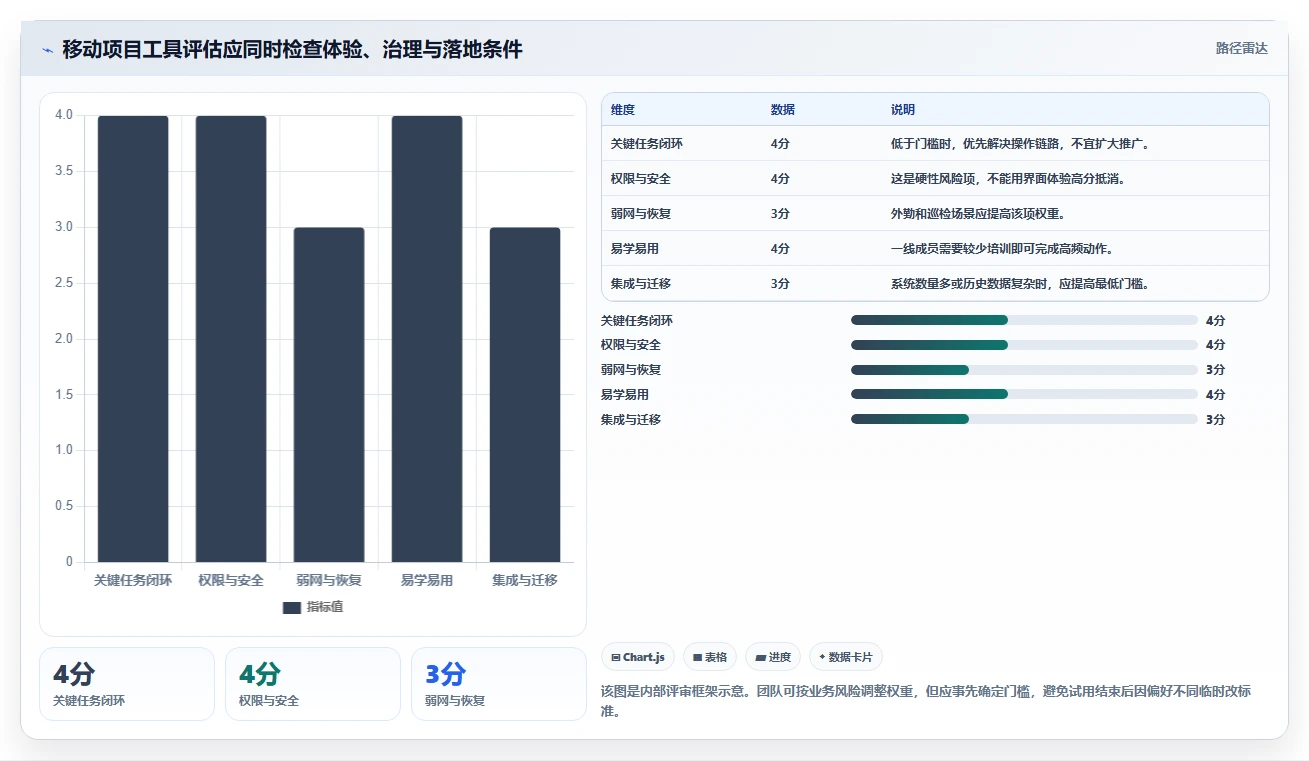
Task: Select the 易学易用 table row cell
Action: click(635, 249)
